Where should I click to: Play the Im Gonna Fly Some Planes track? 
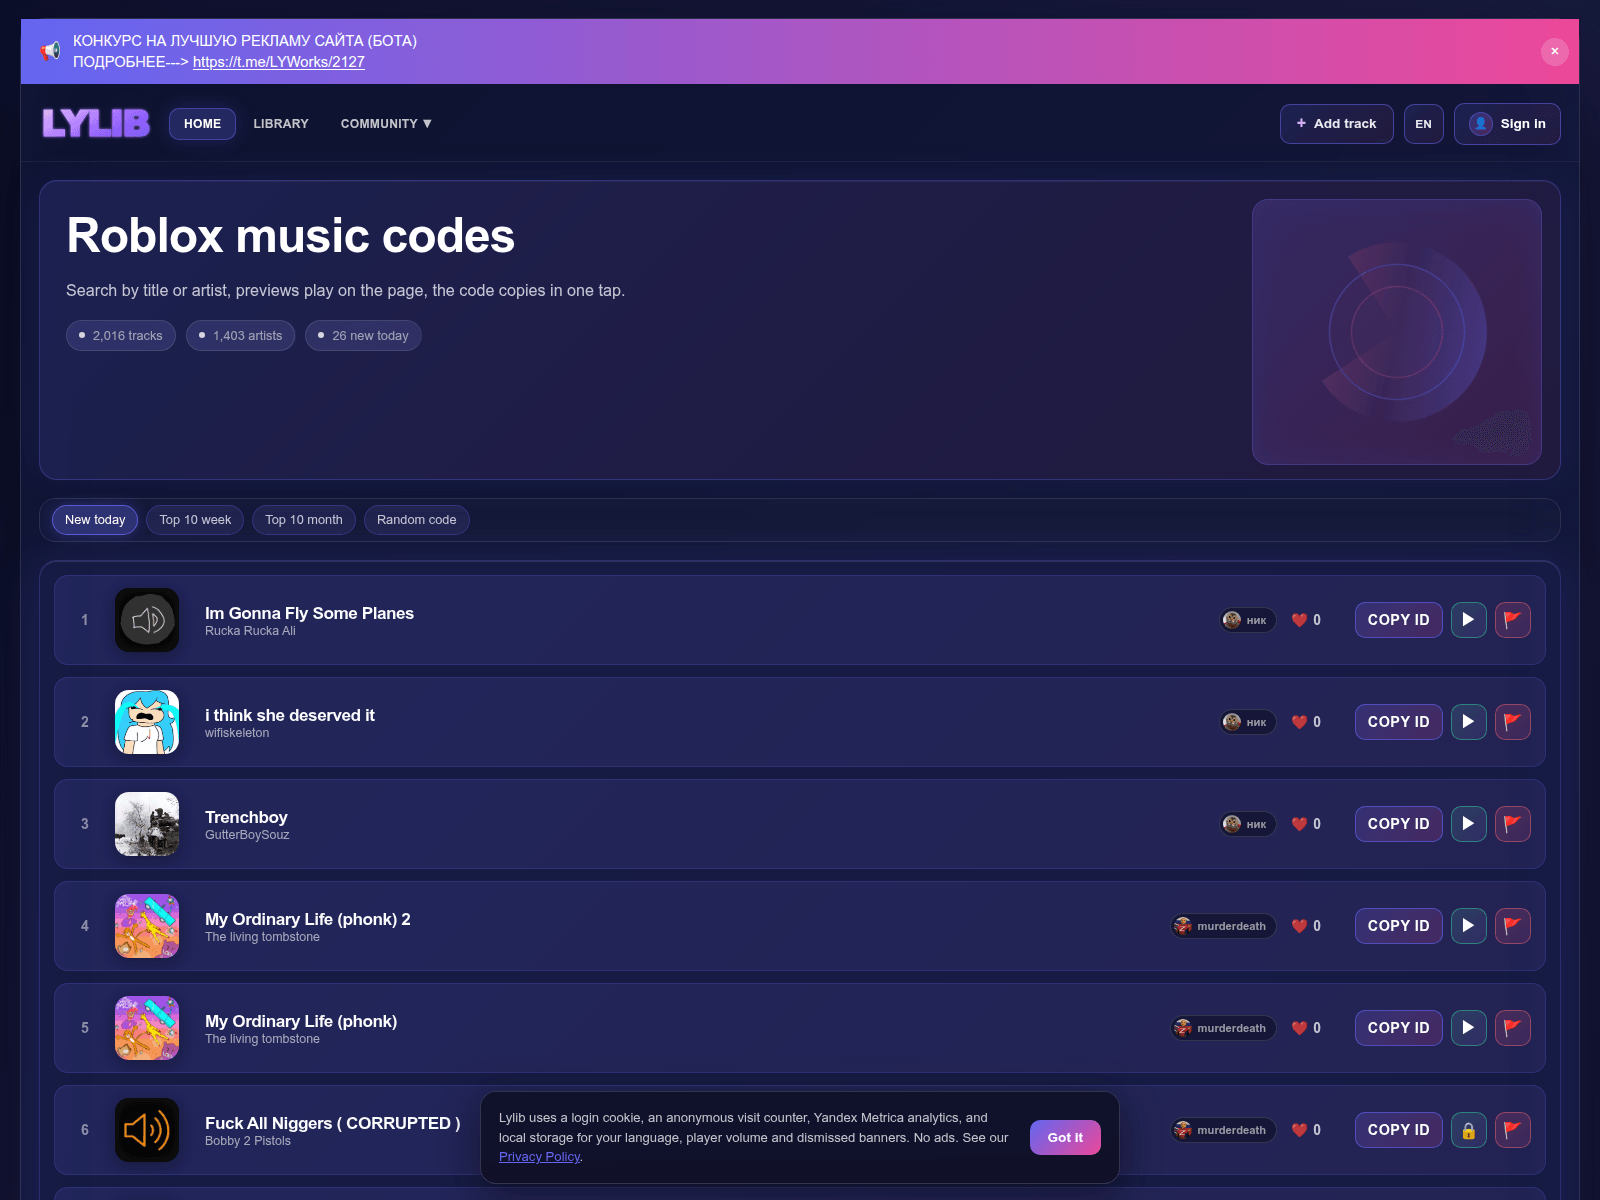[x=1468, y=620]
